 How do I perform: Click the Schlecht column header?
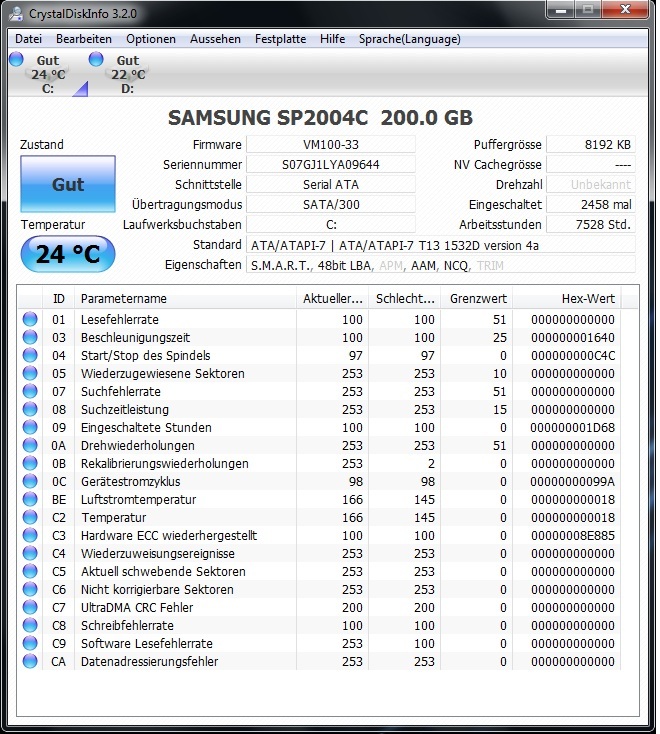tap(404, 299)
